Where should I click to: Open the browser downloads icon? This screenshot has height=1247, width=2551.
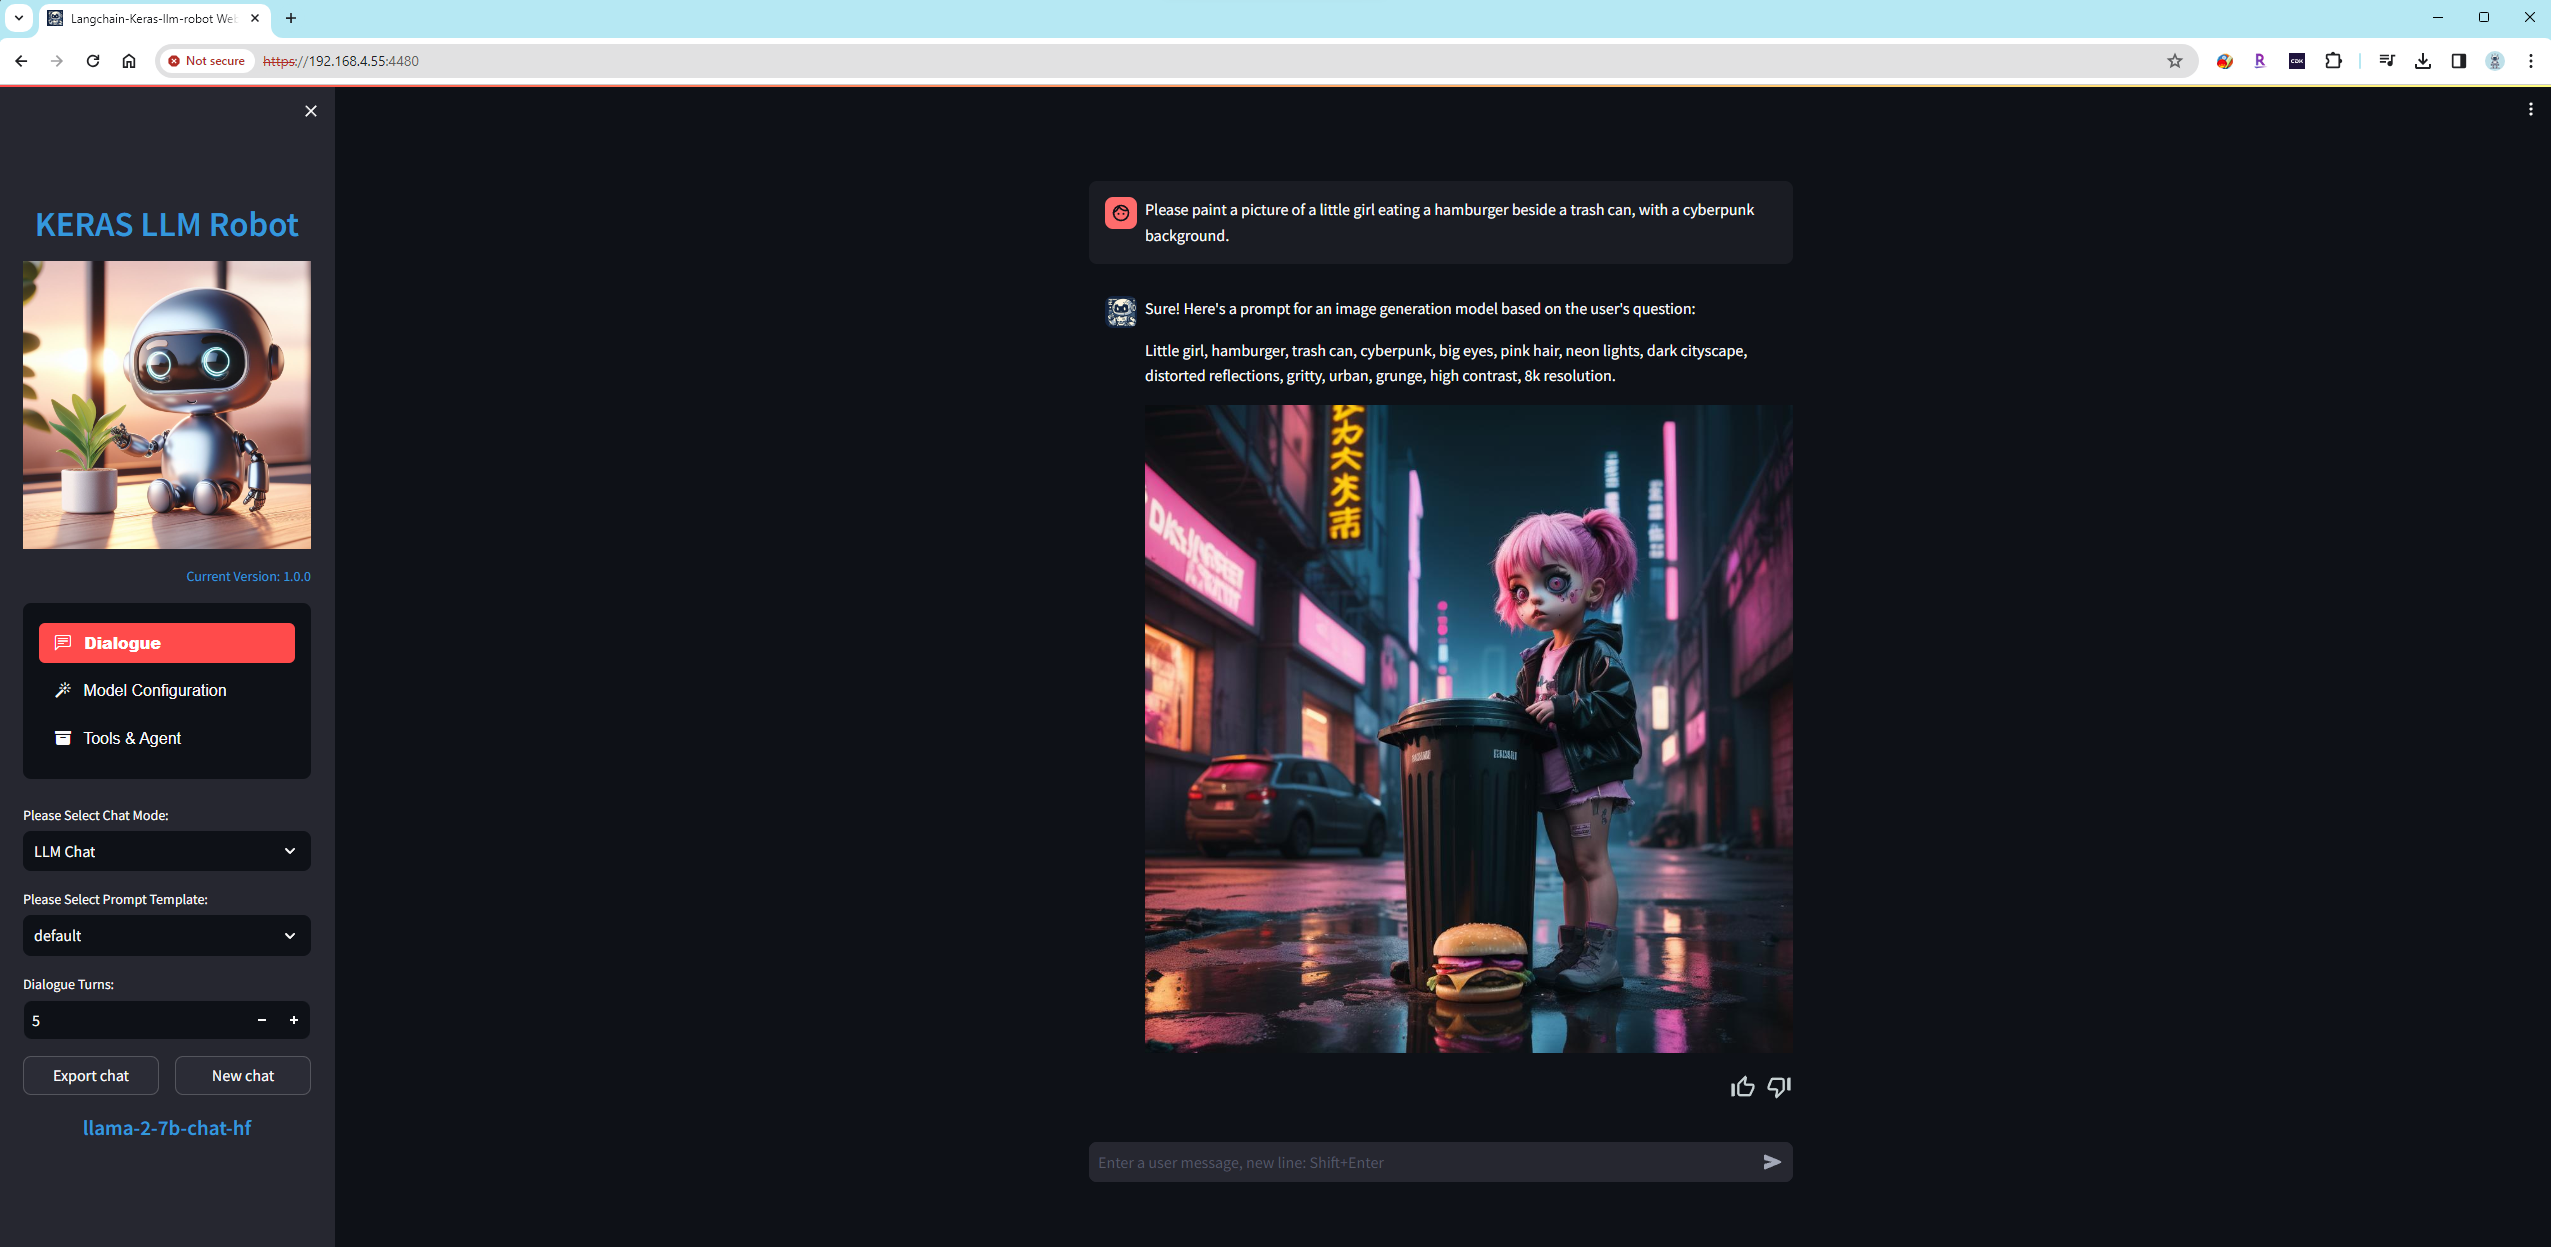tap(2422, 61)
